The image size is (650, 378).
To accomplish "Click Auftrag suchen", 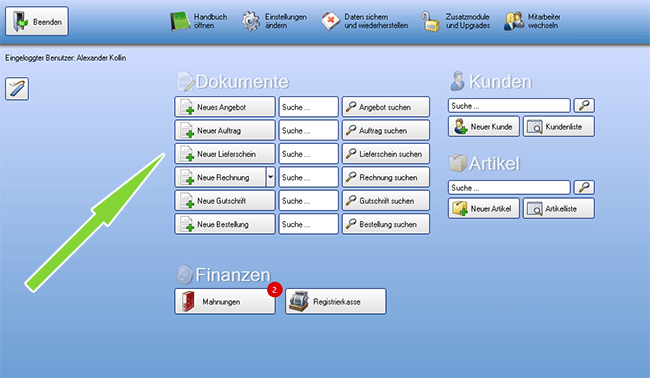I will tap(386, 131).
